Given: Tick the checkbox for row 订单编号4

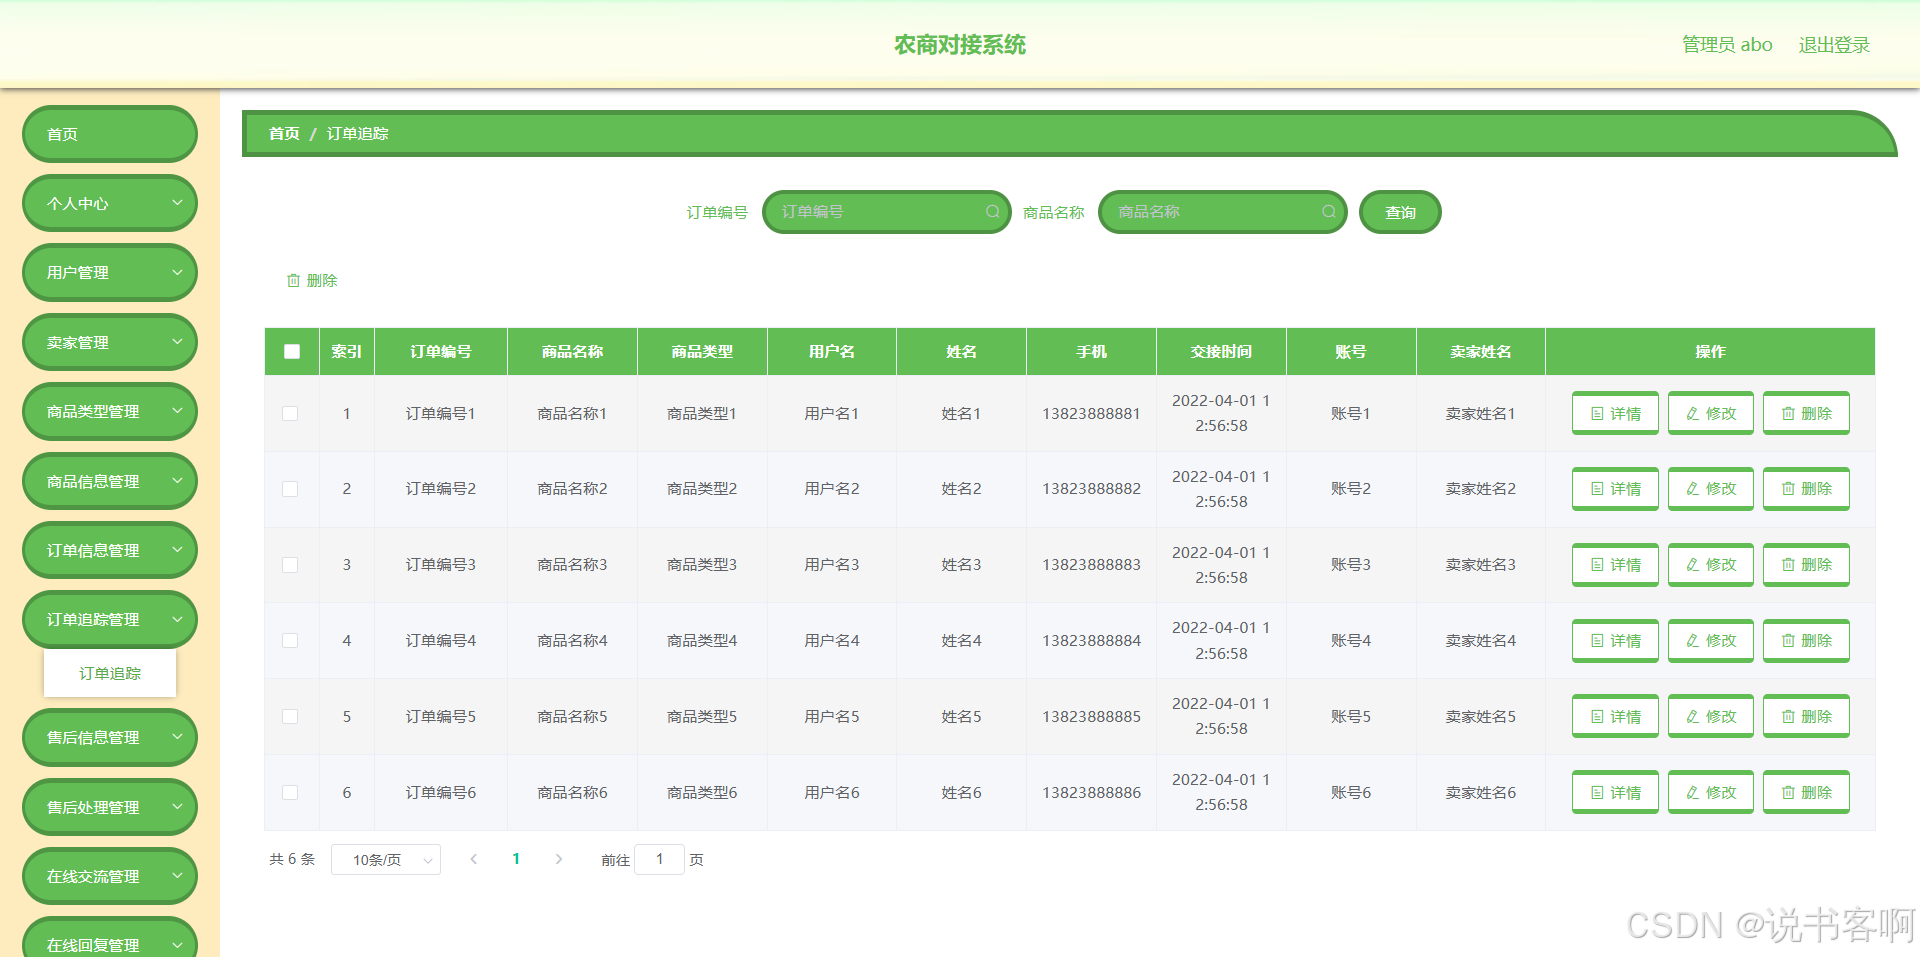Looking at the screenshot, I should coord(290,641).
